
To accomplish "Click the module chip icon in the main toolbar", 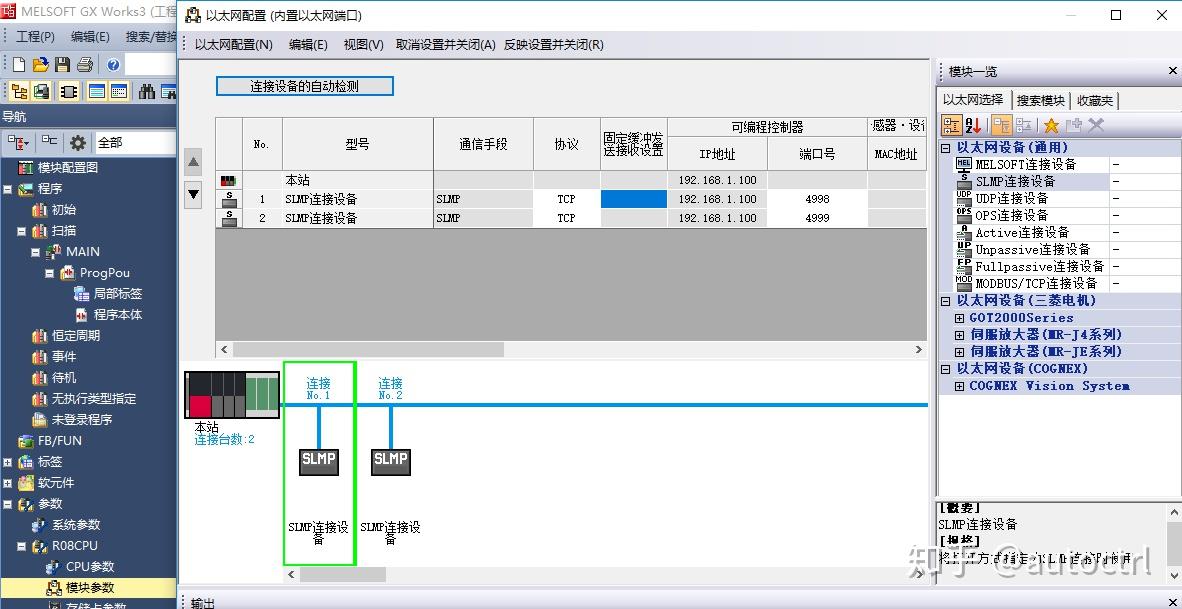I will (68, 92).
